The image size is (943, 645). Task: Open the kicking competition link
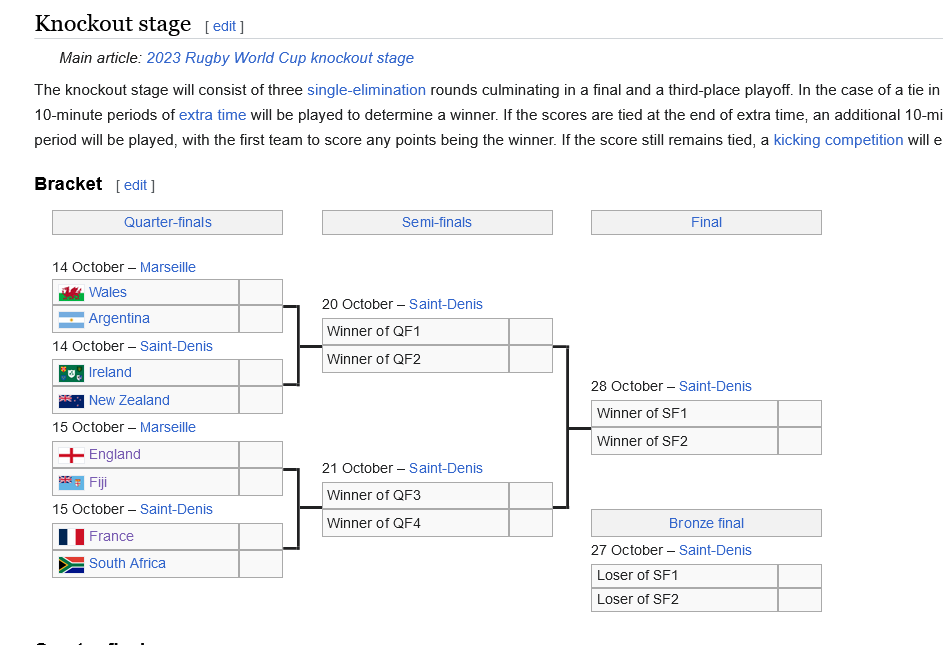838,140
